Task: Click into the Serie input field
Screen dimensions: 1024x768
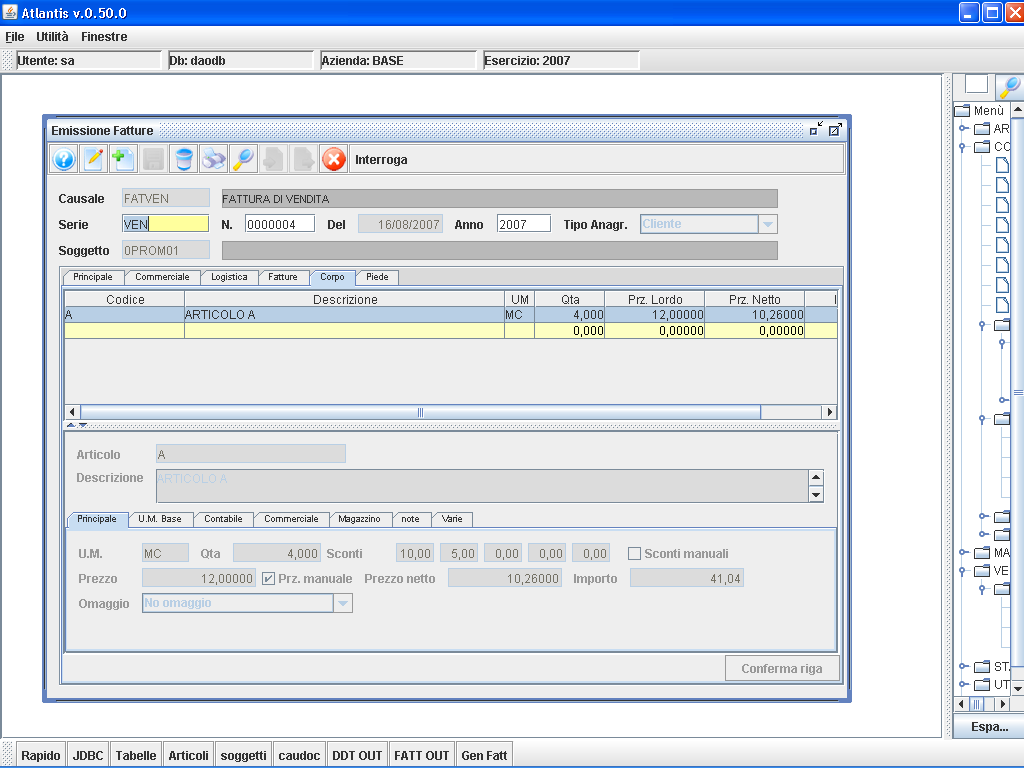Action: (165, 224)
